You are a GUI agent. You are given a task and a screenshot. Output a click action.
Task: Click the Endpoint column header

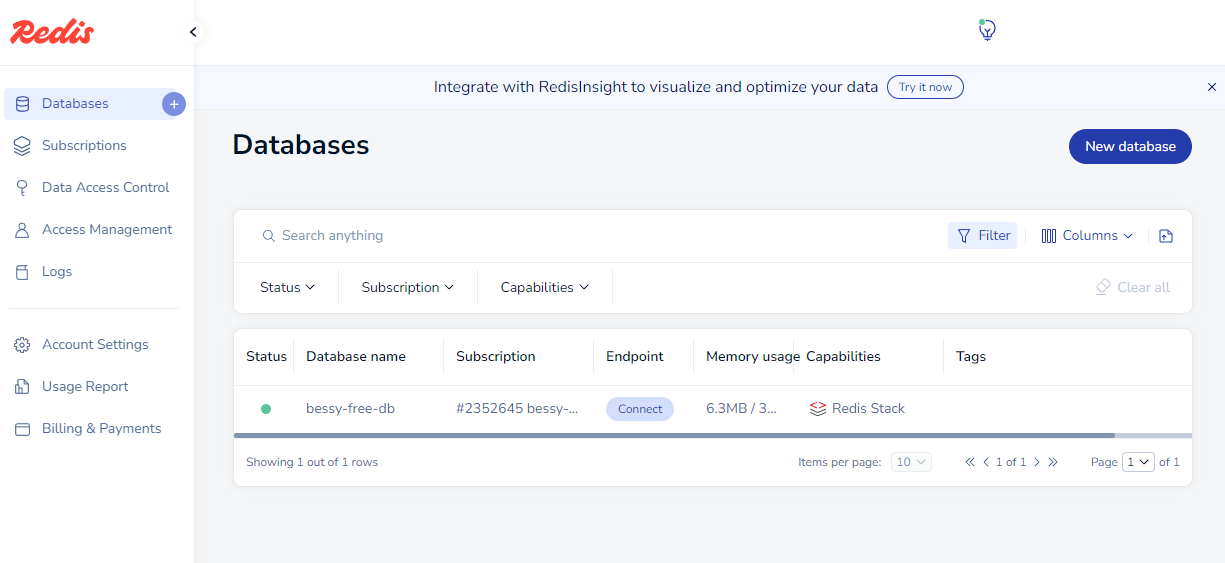click(x=635, y=356)
